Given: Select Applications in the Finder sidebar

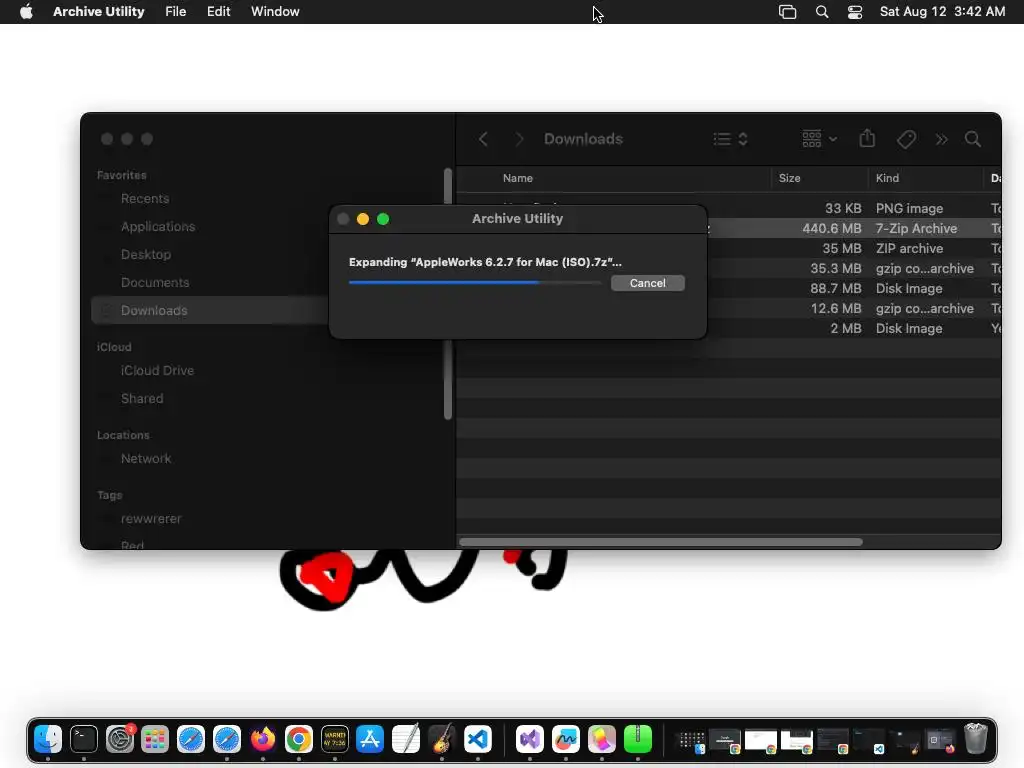Looking at the screenshot, I should point(158,227).
